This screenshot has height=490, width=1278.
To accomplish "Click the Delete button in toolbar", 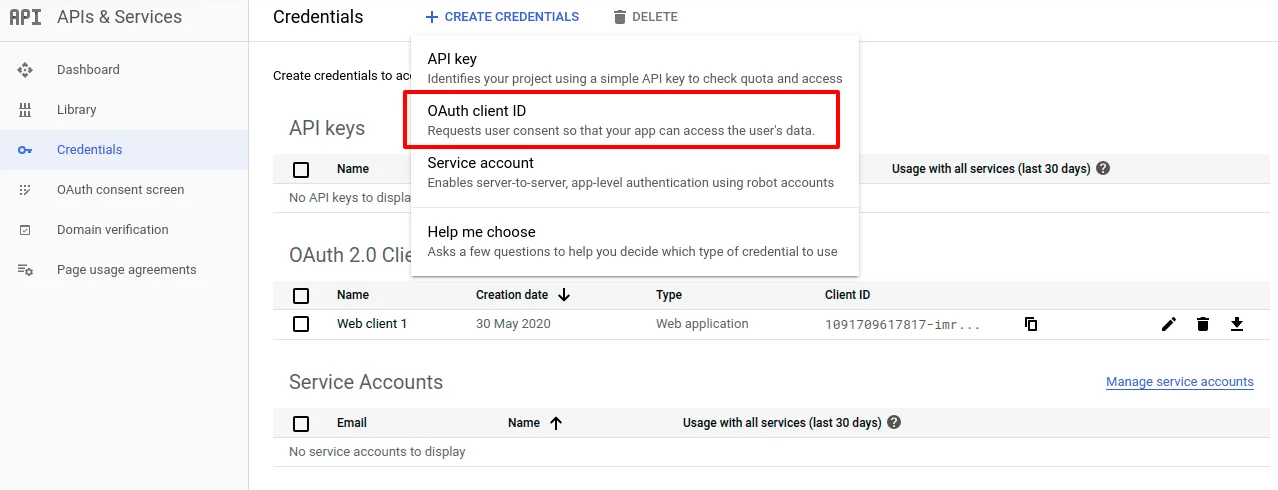I will tap(645, 17).
